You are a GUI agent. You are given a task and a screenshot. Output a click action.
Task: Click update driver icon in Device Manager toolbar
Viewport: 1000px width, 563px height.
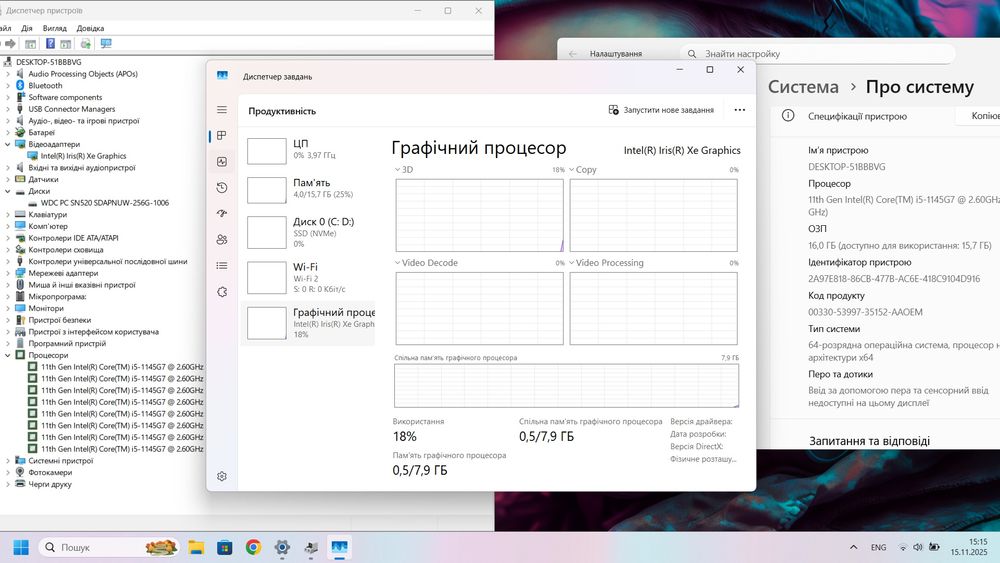[85, 43]
